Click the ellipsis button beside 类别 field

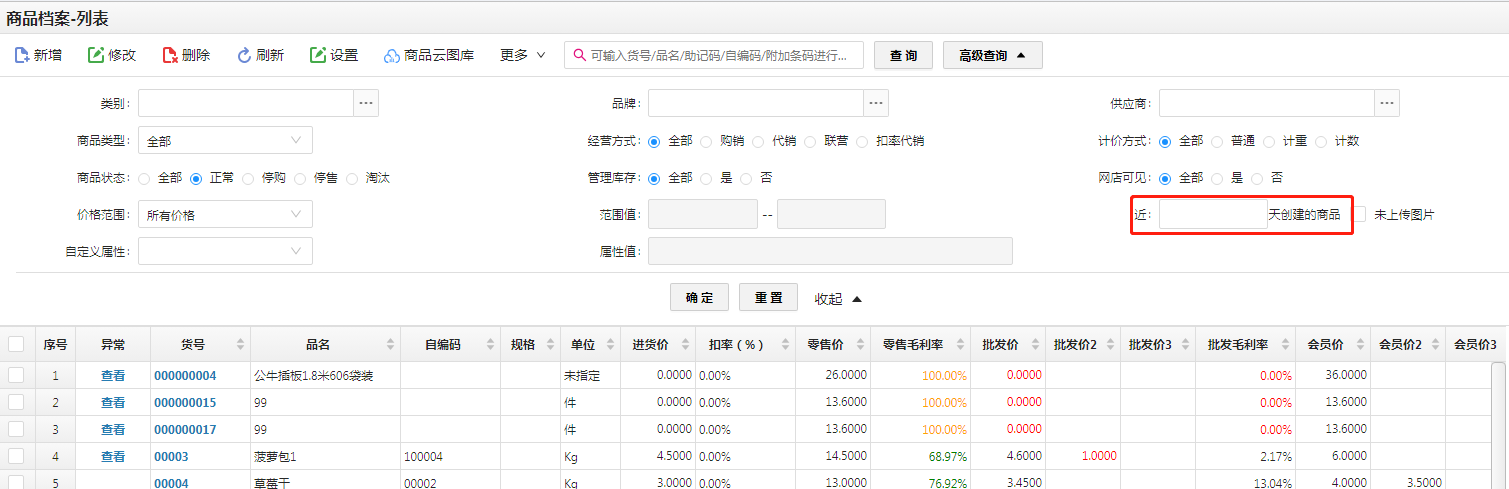point(366,103)
